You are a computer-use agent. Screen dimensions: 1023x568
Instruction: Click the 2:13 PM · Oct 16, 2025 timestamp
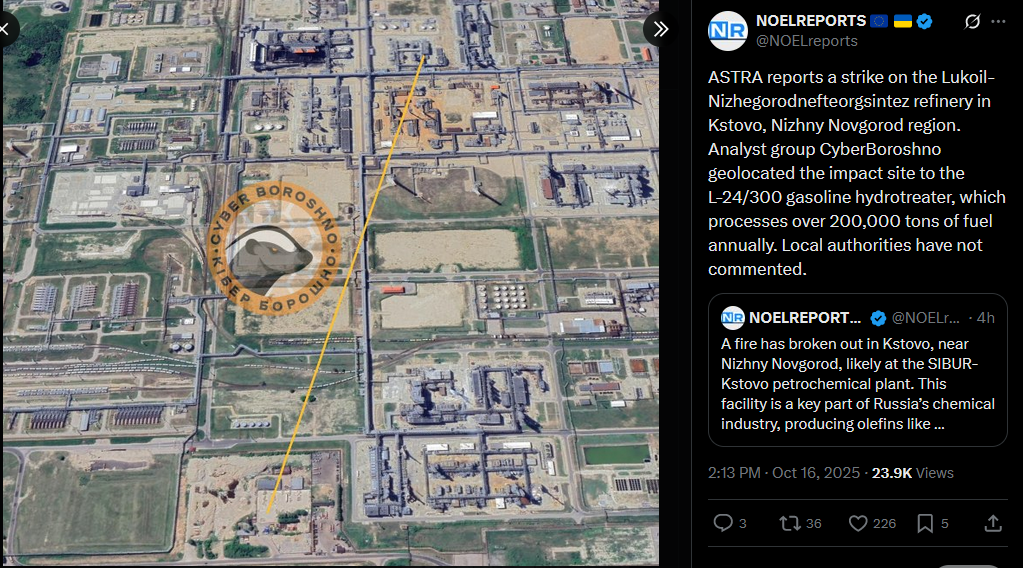(x=784, y=473)
